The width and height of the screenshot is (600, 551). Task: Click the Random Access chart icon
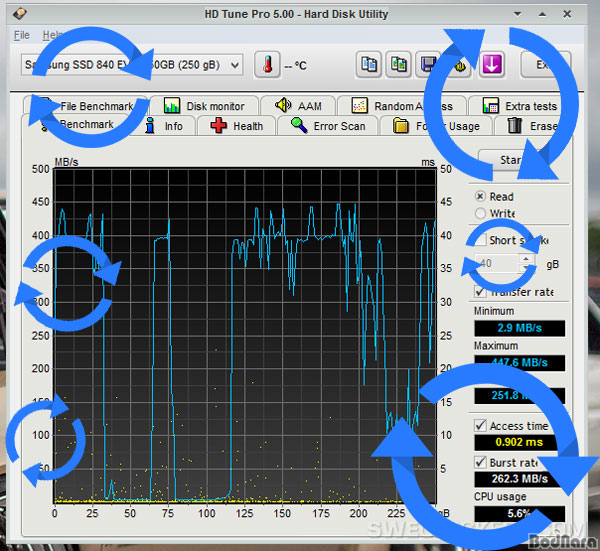[x=359, y=105]
